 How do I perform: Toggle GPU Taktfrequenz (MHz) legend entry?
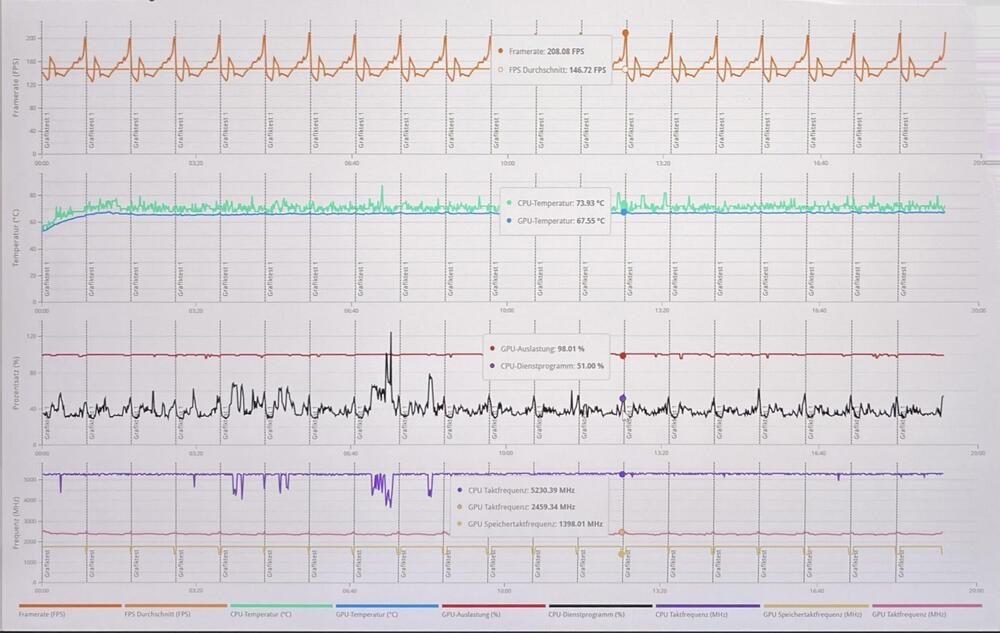pos(909,614)
